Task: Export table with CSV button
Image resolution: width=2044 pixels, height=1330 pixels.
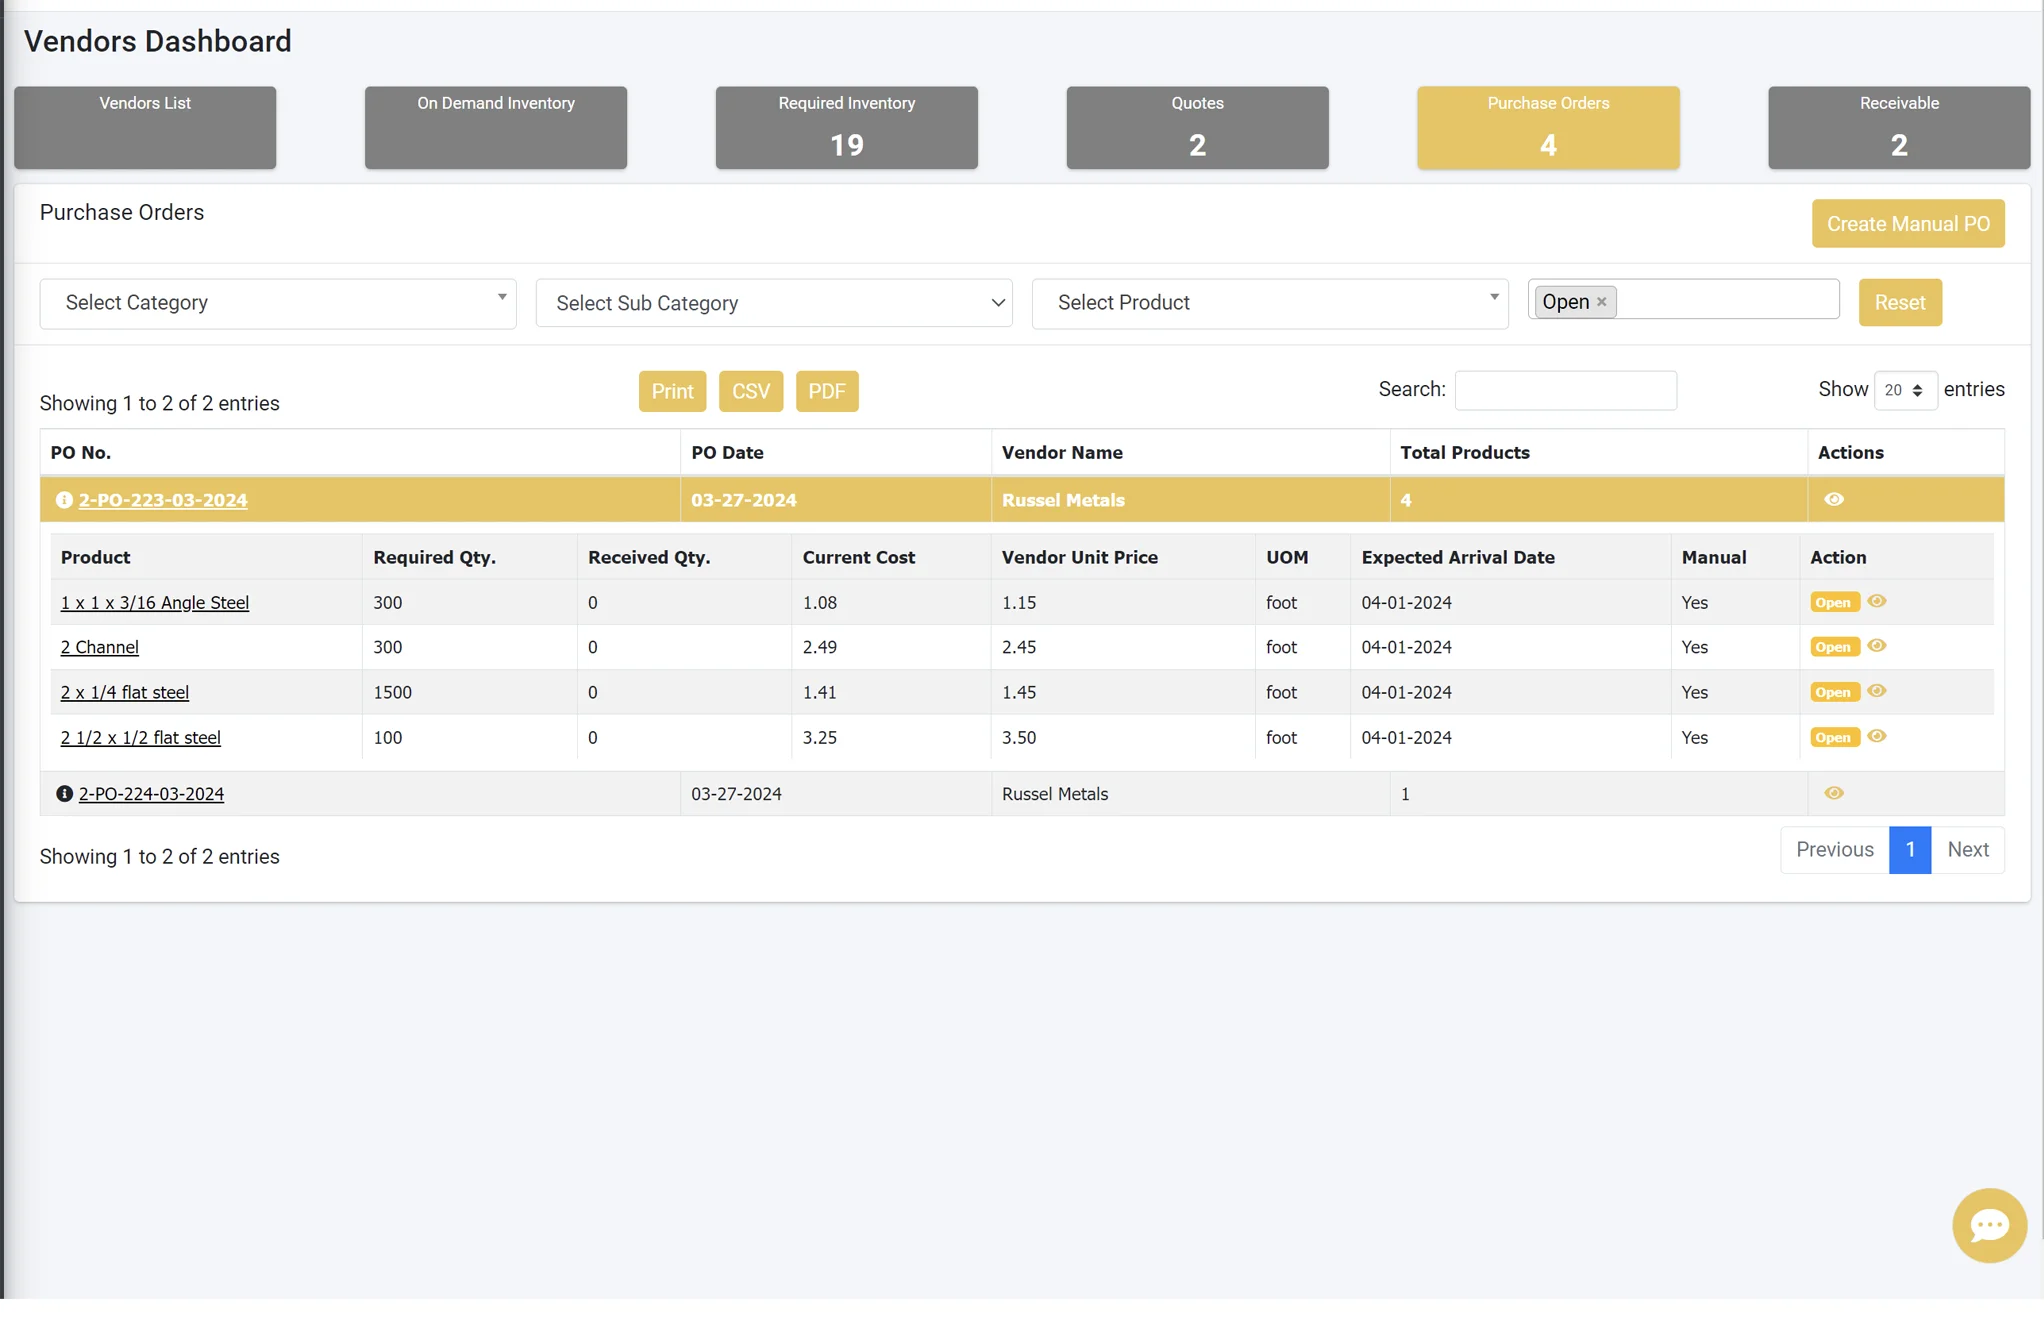Action: coord(750,391)
